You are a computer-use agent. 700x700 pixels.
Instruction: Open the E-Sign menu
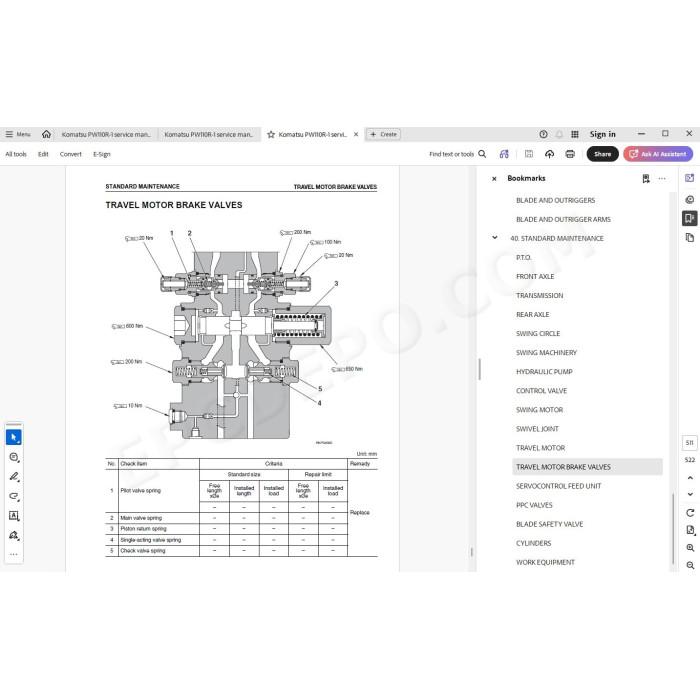[x=102, y=154]
